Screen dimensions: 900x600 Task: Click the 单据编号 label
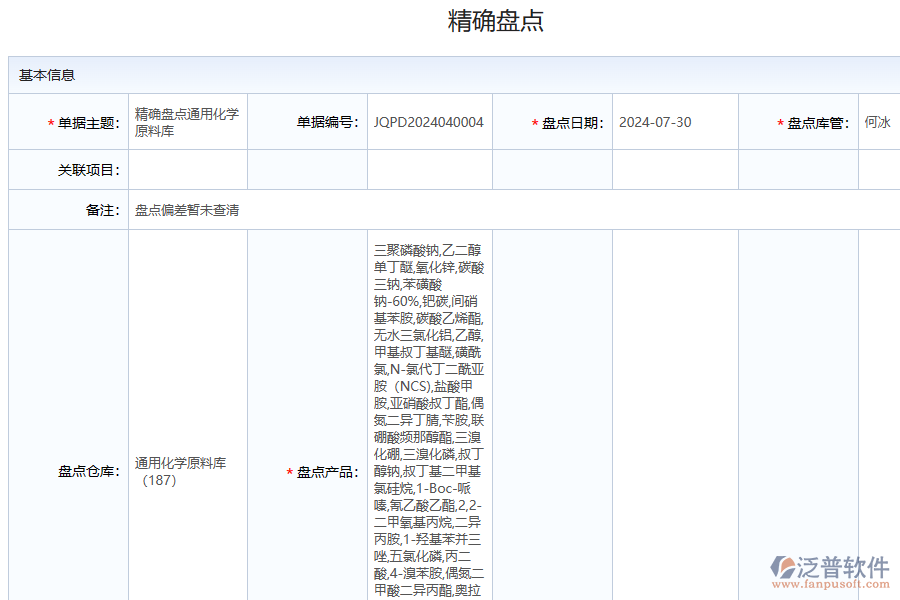328,123
